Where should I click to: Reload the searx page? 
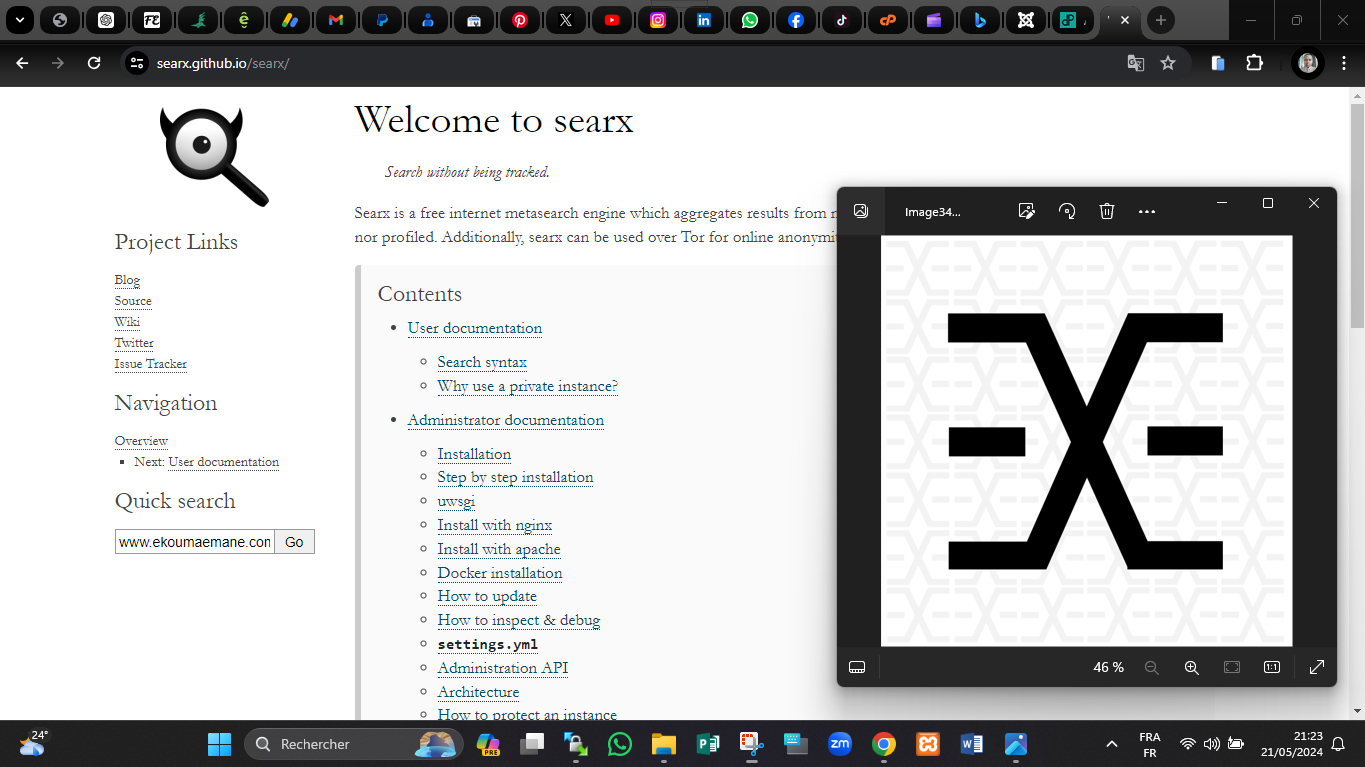coord(94,63)
